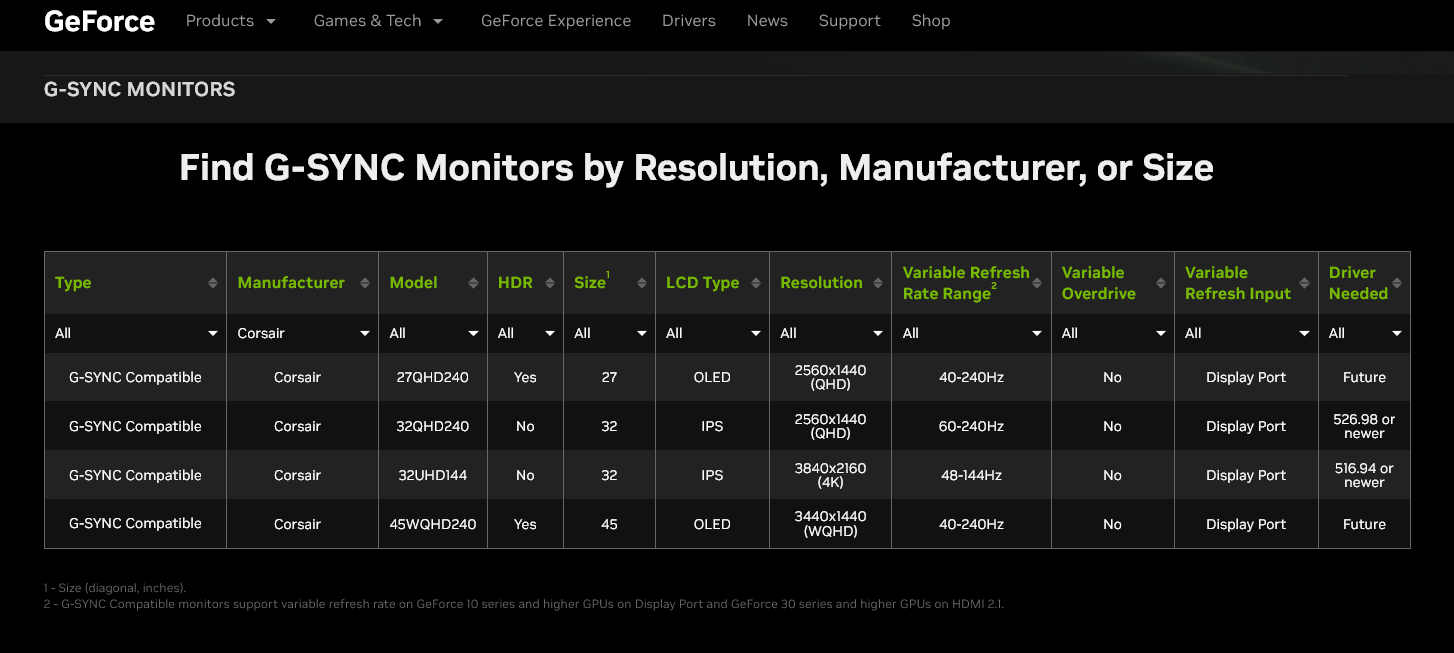Open the Shop link
The width and height of the screenshot is (1454, 653).
(x=930, y=20)
